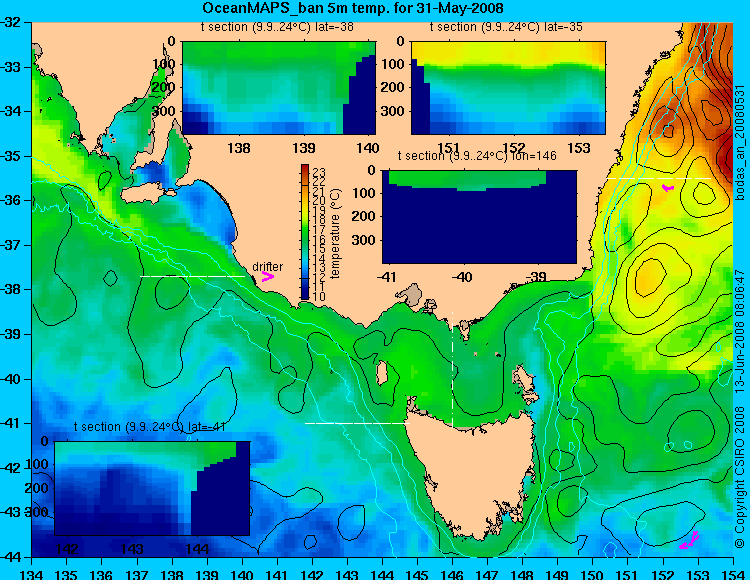Open the lat=-41 temperature section inset plot

pyautogui.click(x=152, y=488)
